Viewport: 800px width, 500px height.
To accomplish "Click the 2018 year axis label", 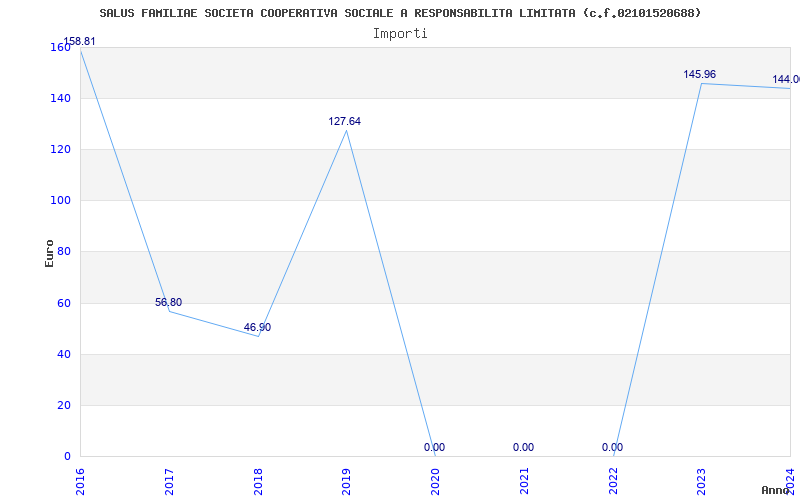I will (258, 481).
